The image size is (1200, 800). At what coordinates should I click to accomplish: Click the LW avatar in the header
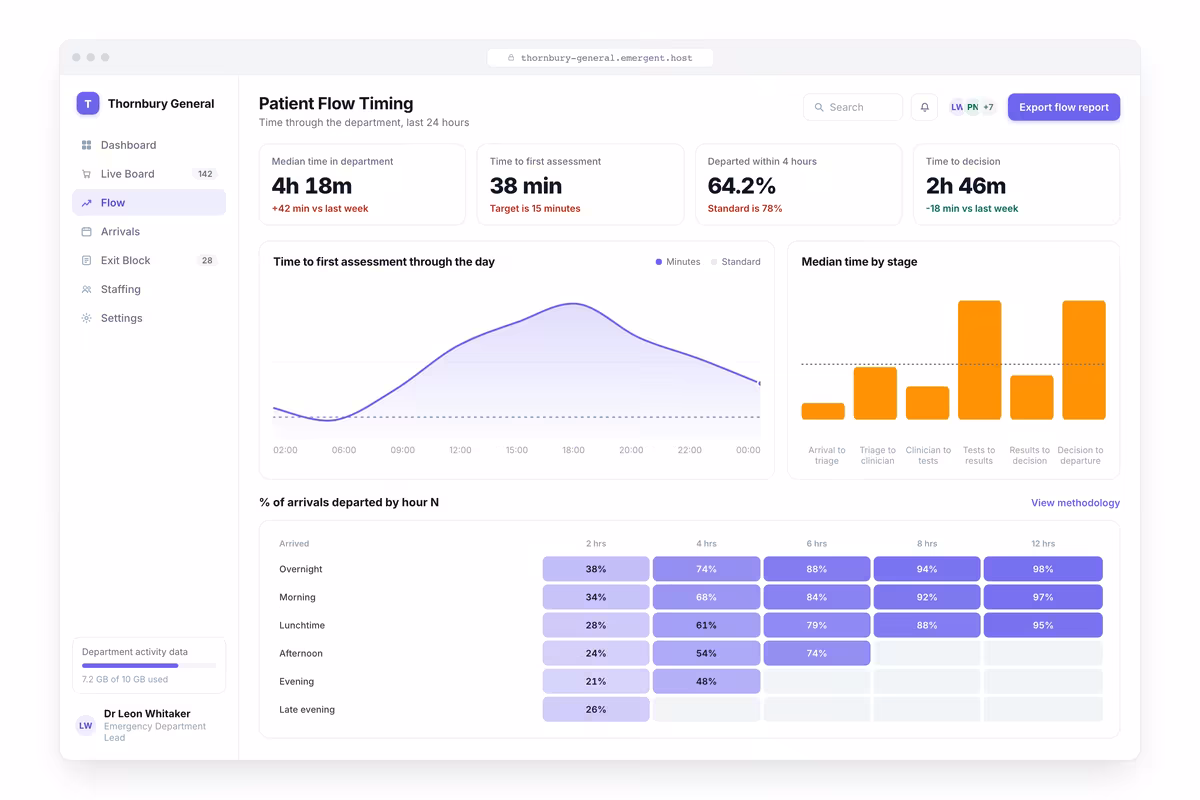point(957,107)
